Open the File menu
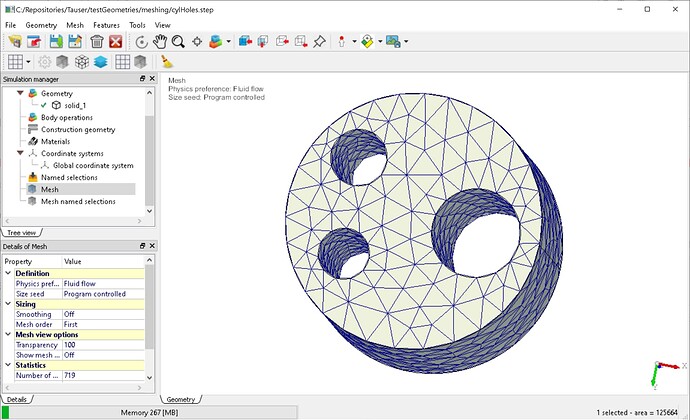Viewport: 690px width, 420px height. 11,25
